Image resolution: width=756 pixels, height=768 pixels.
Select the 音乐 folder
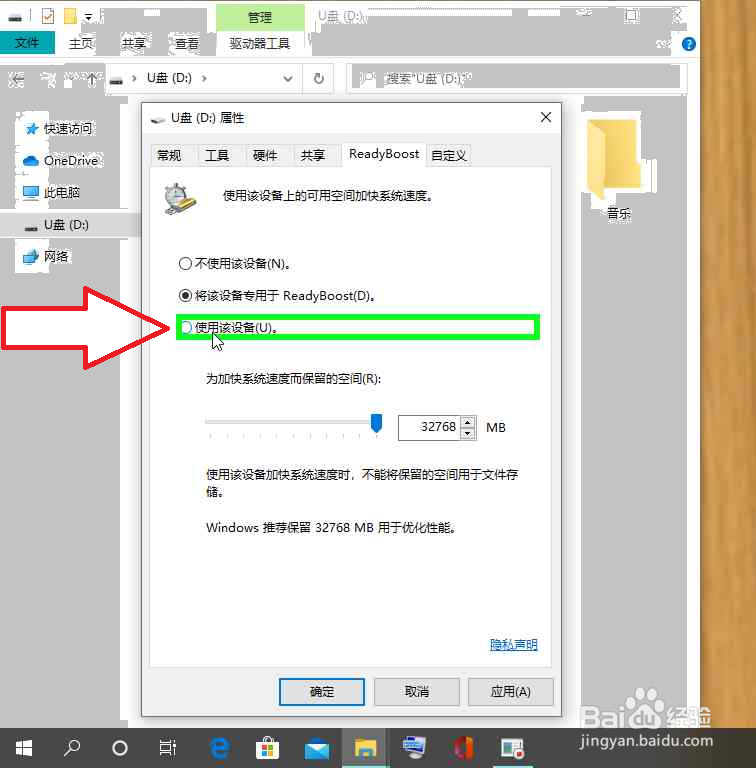(x=619, y=169)
